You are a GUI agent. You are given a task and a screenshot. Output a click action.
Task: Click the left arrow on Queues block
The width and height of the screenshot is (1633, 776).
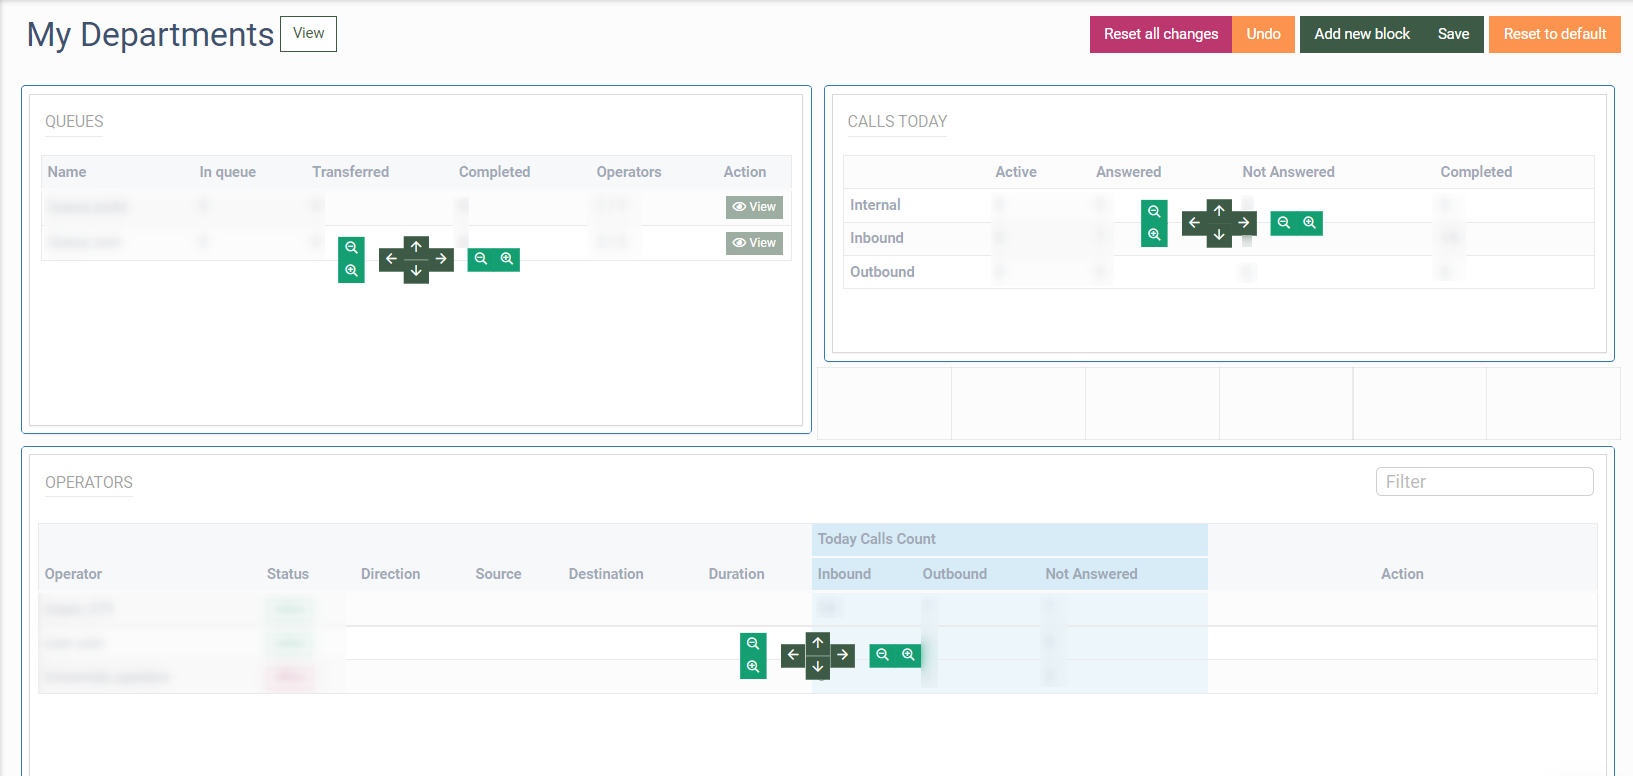click(x=391, y=259)
